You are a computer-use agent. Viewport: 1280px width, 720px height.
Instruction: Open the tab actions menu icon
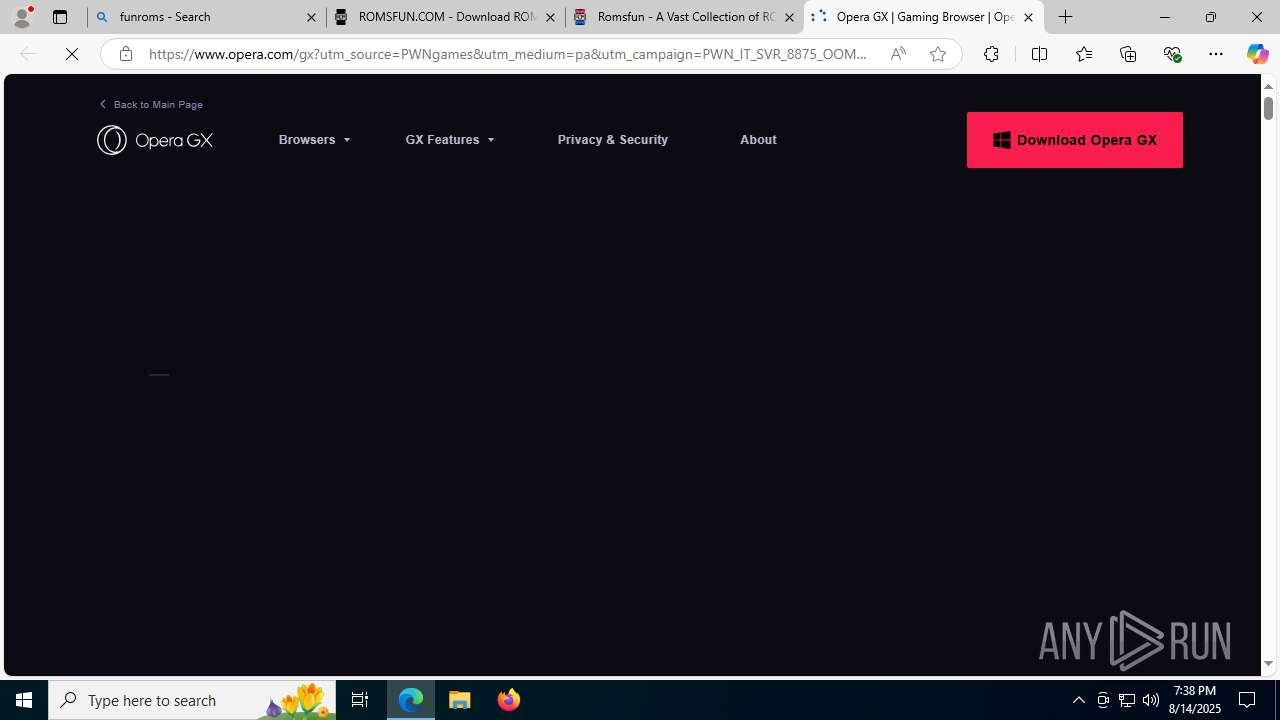(x=60, y=17)
